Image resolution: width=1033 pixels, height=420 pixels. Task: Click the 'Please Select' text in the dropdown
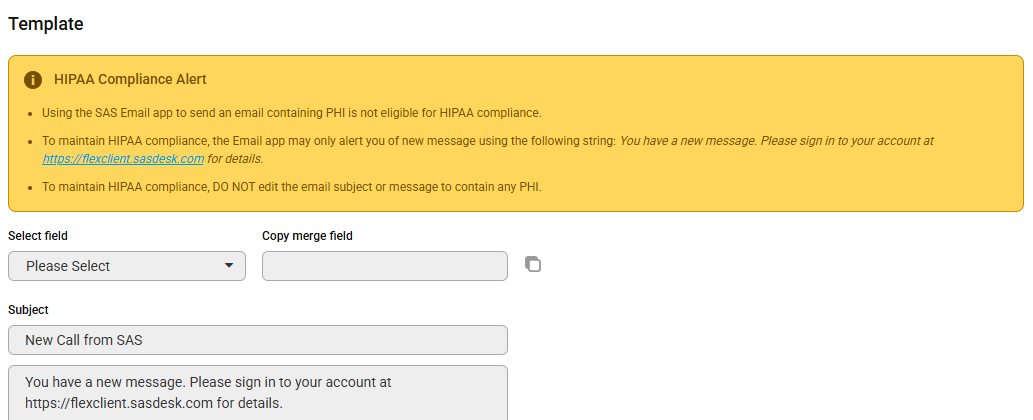(68, 266)
